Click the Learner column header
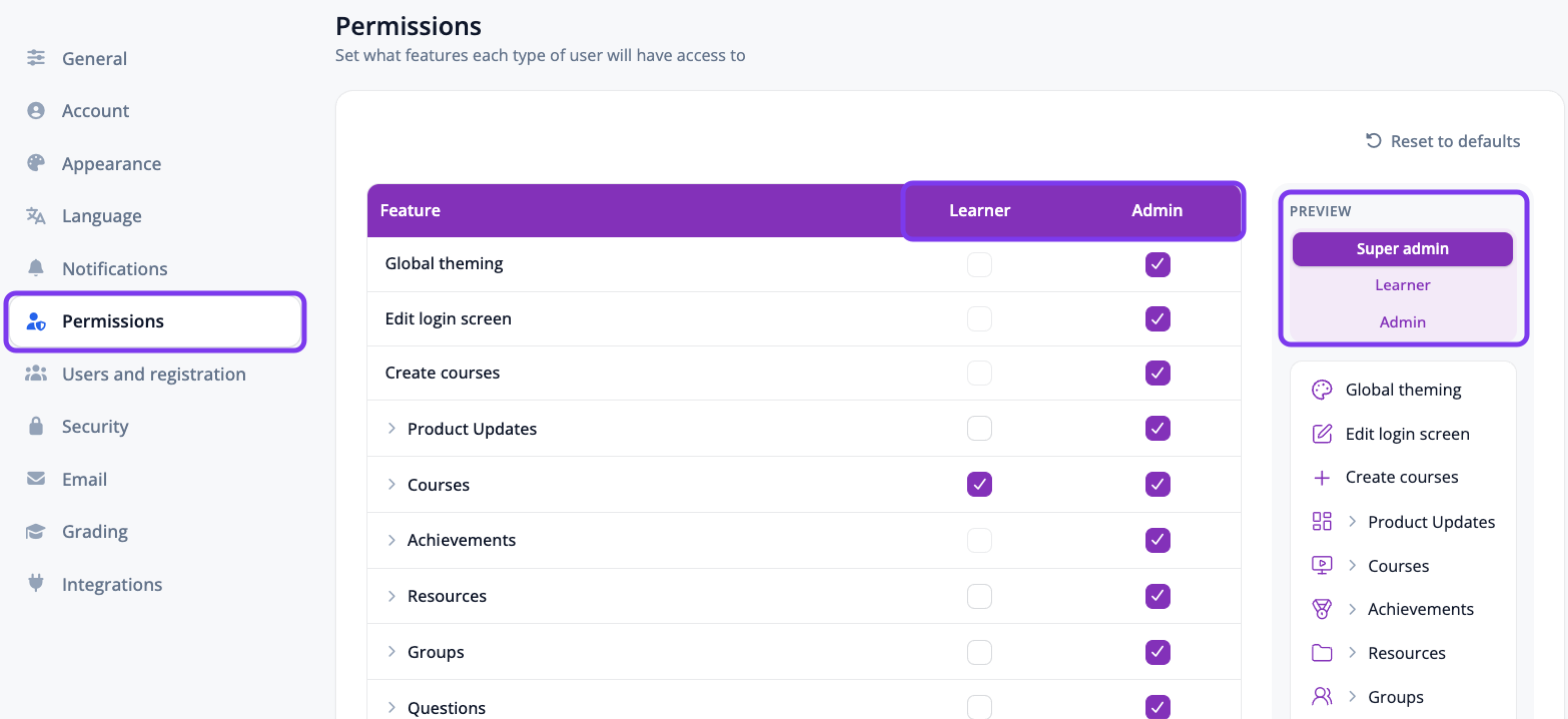The height and width of the screenshot is (719, 1568). [980, 211]
